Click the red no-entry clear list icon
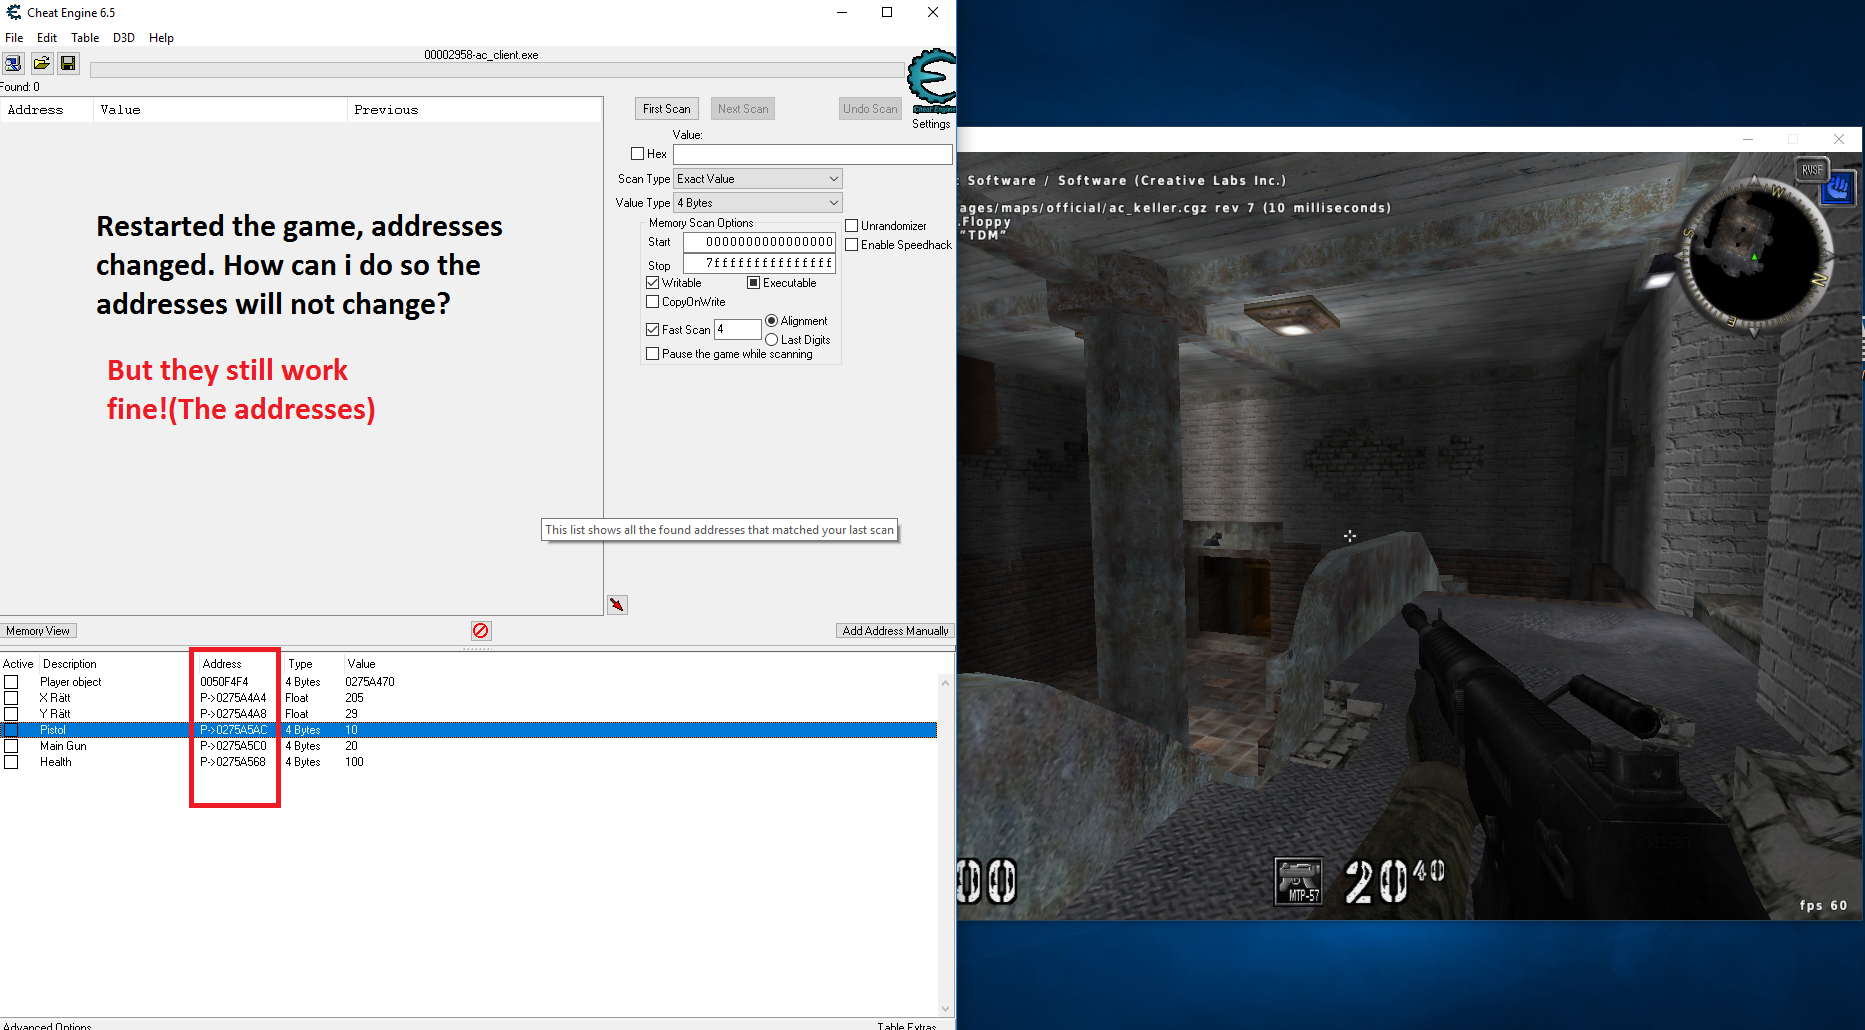Image resolution: width=1865 pixels, height=1030 pixels. pyautogui.click(x=481, y=631)
